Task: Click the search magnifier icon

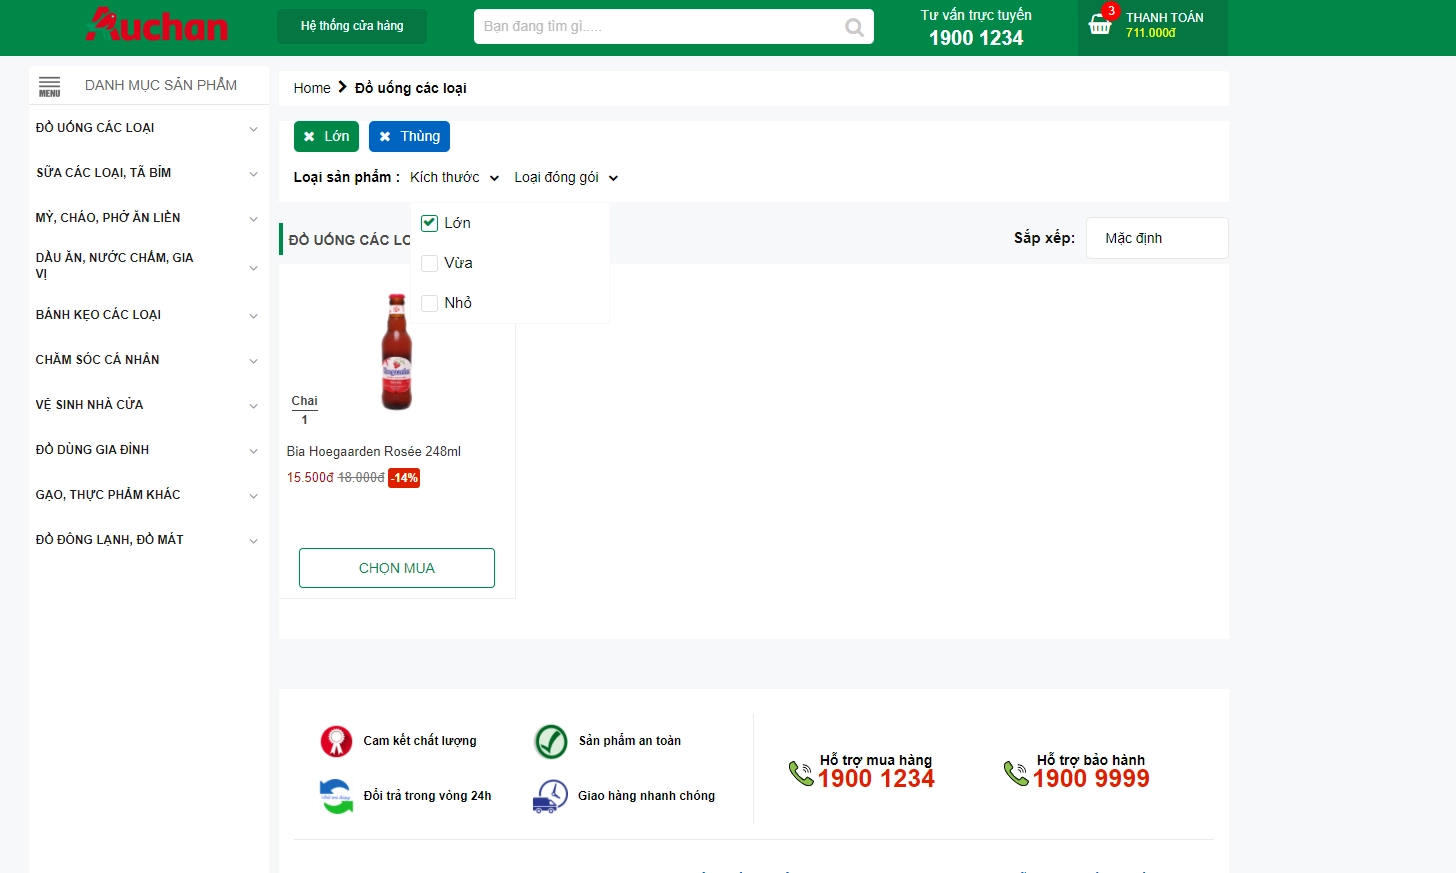Action: [854, 27]
